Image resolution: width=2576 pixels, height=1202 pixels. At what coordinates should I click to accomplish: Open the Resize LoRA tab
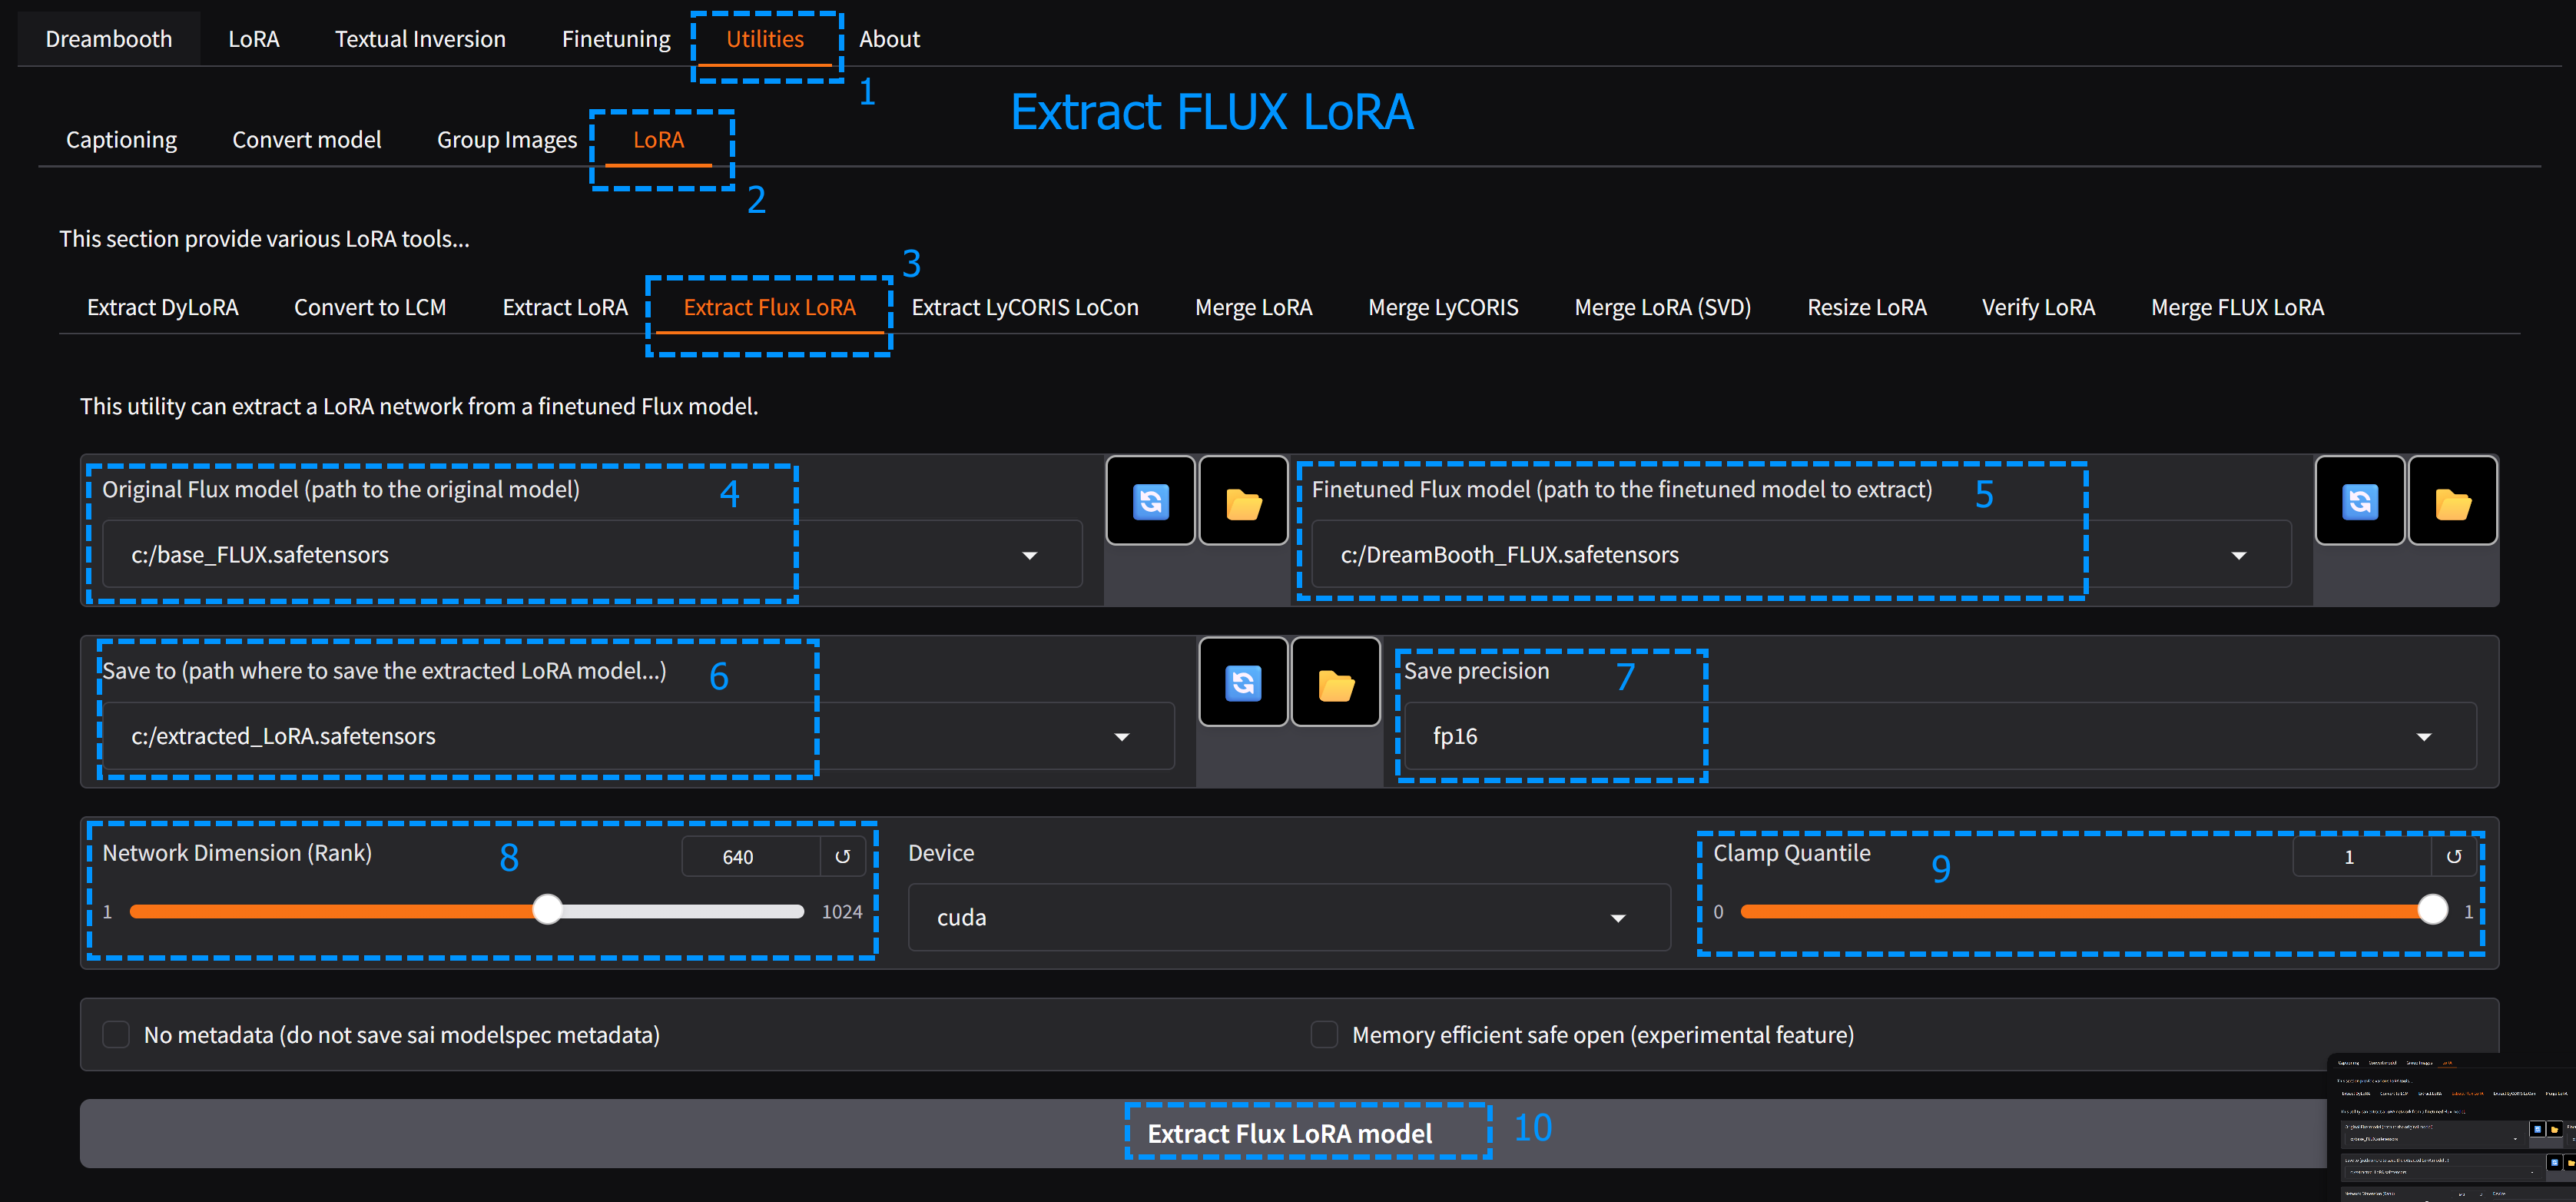(1867, 308)
